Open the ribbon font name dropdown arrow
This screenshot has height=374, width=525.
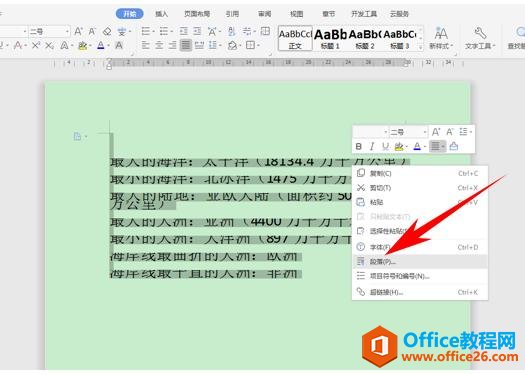pyautogui.click(x=25, y=32)
